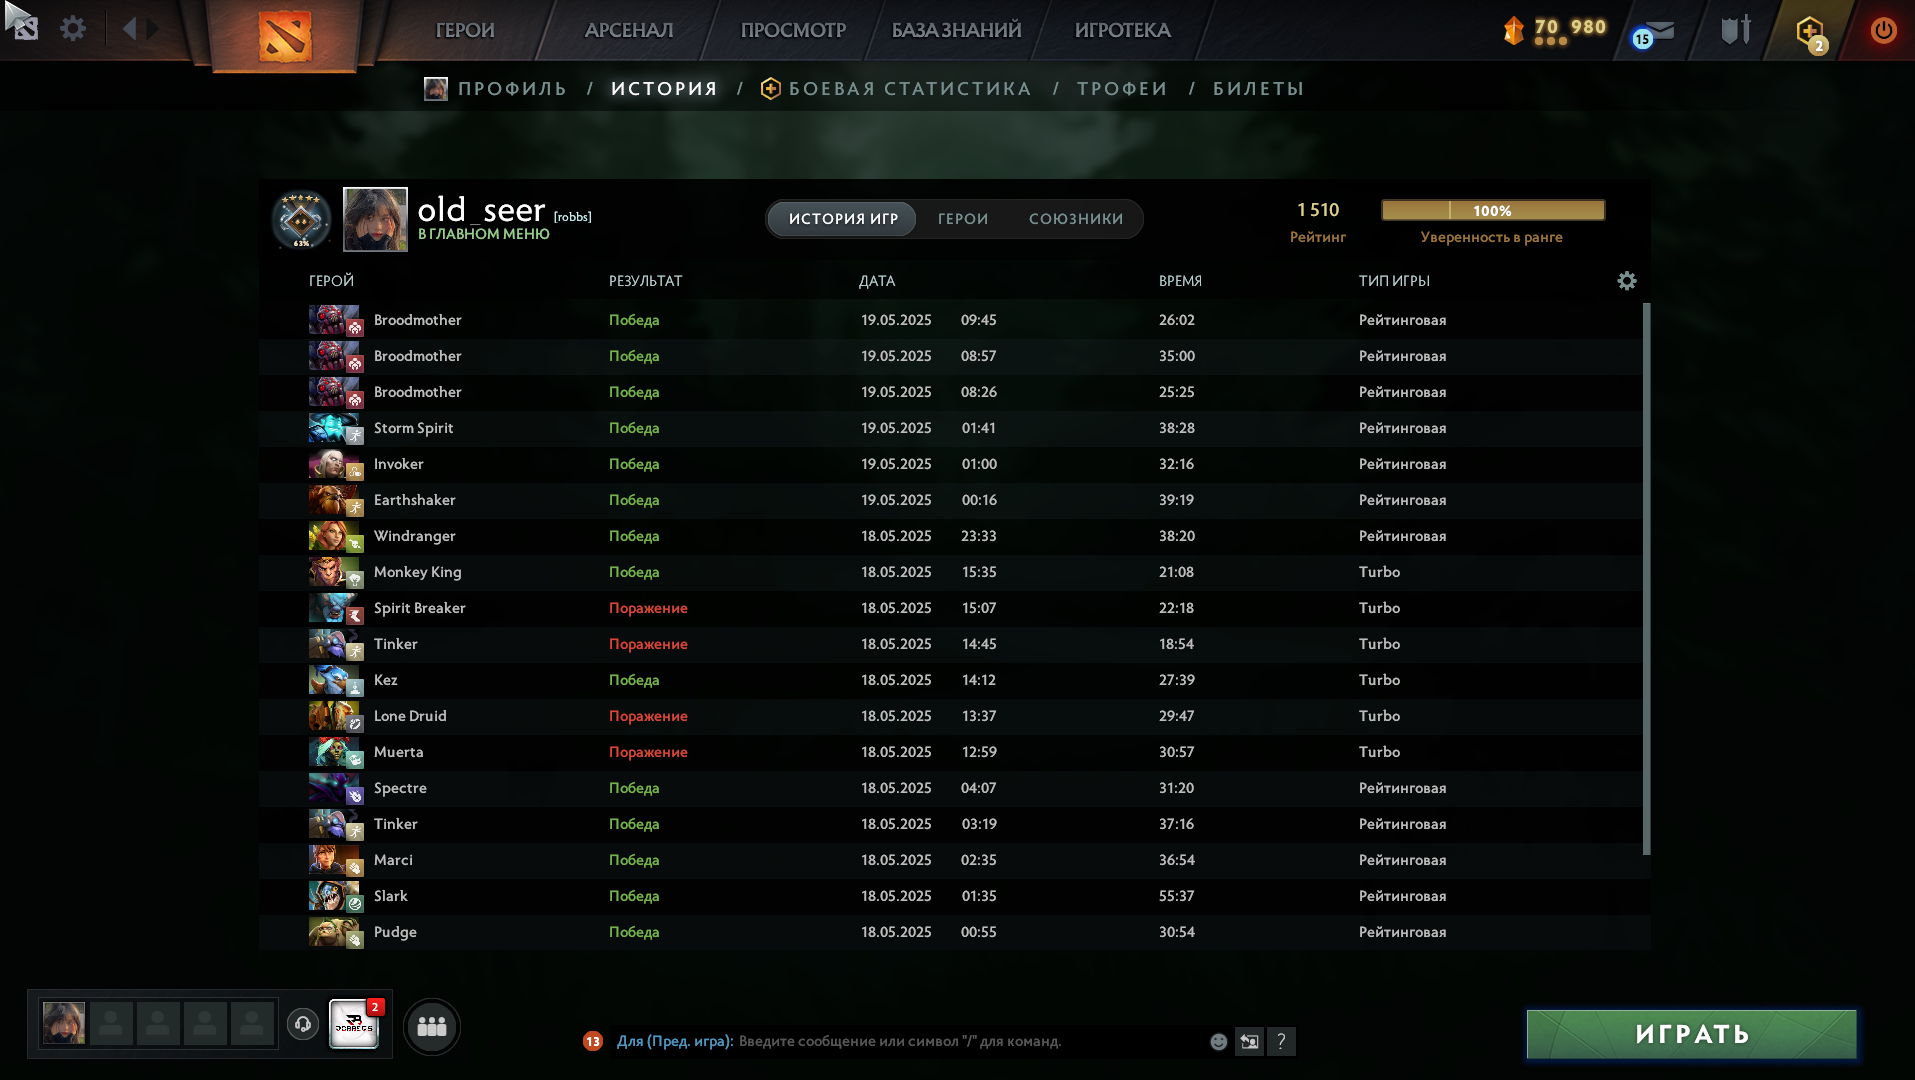Screen dimensions: 1915x1080
Task: Switch to БОЕВАЯ СТАТИСТИКА tab
Action: pyautogui.click(x=897, y=89)
